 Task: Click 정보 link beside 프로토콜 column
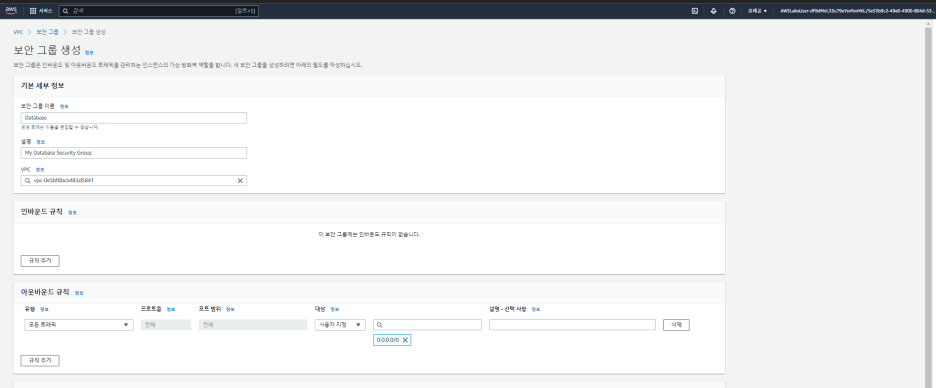(171, 309)
